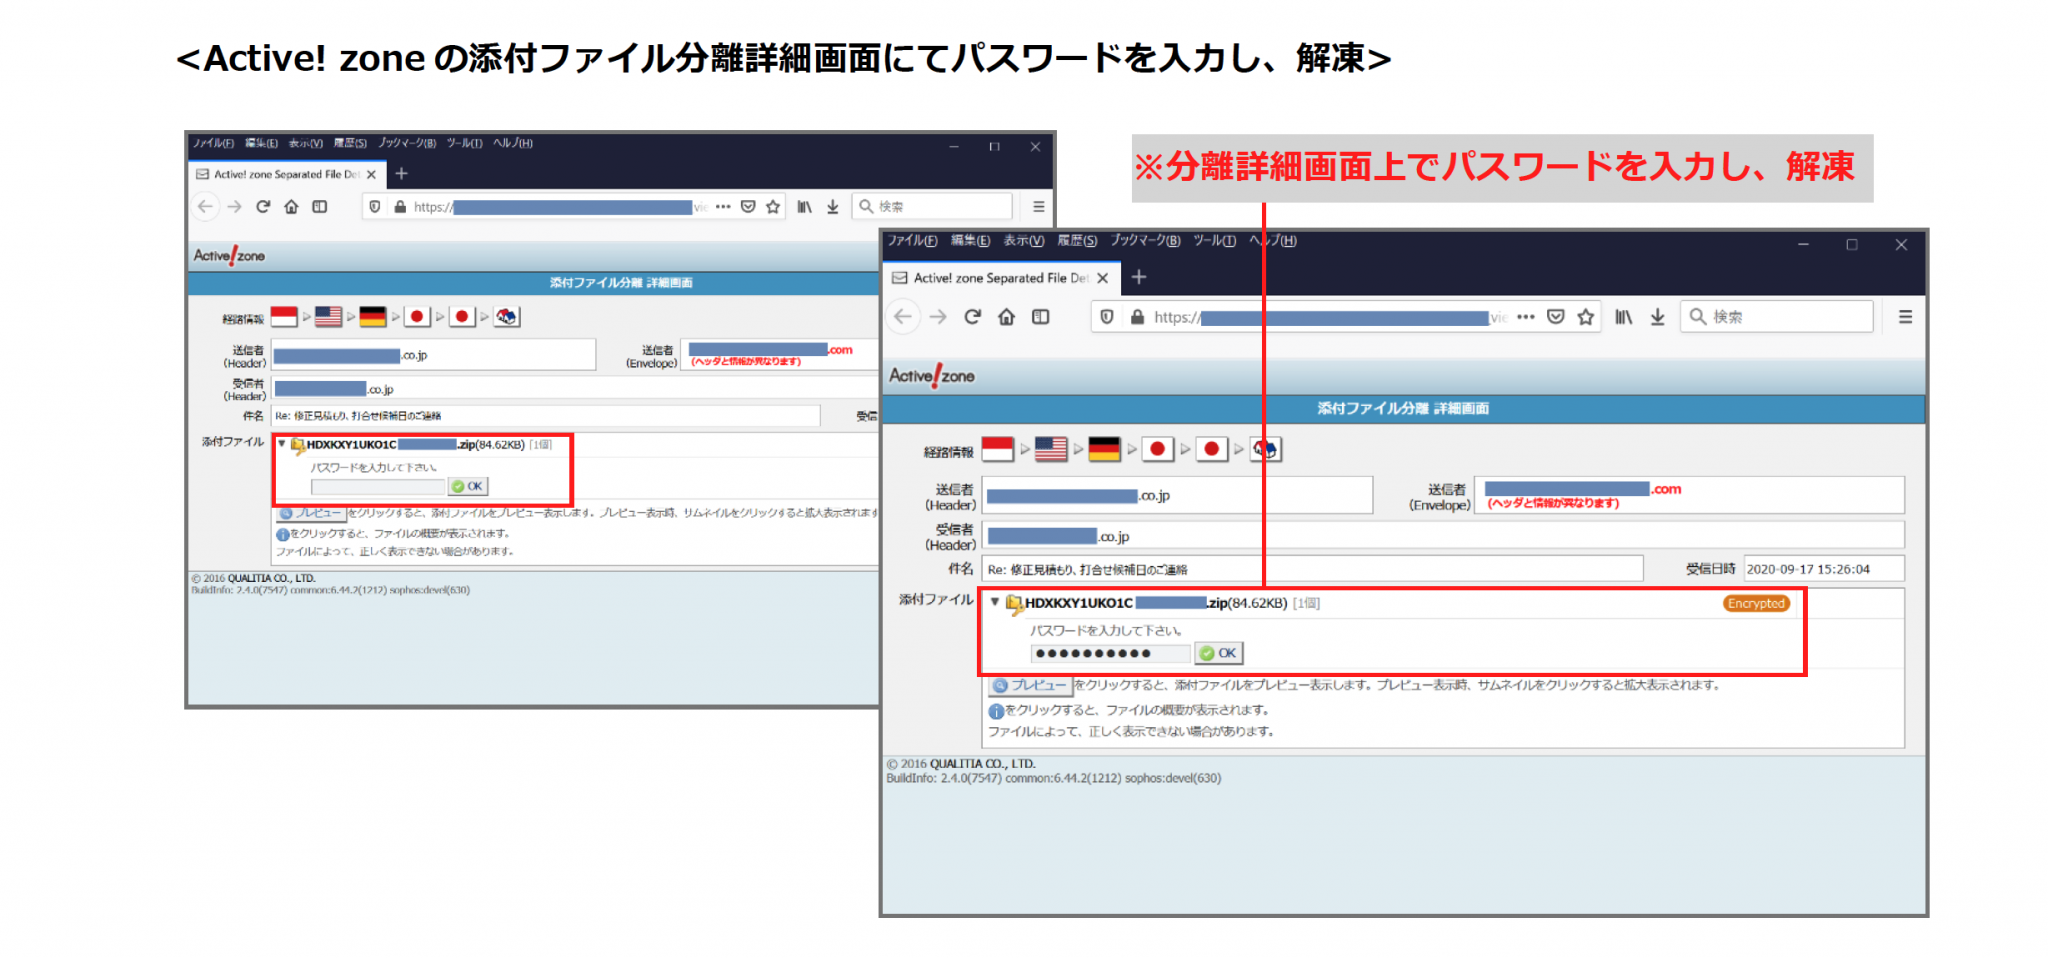Click the tracking protection shield icon

[1107, 316]
